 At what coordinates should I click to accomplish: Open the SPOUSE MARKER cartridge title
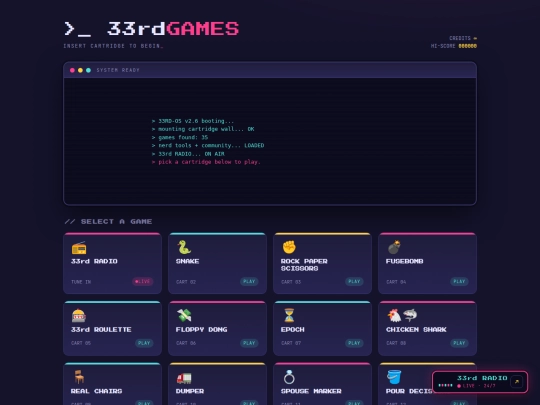(x=311, y=391)
